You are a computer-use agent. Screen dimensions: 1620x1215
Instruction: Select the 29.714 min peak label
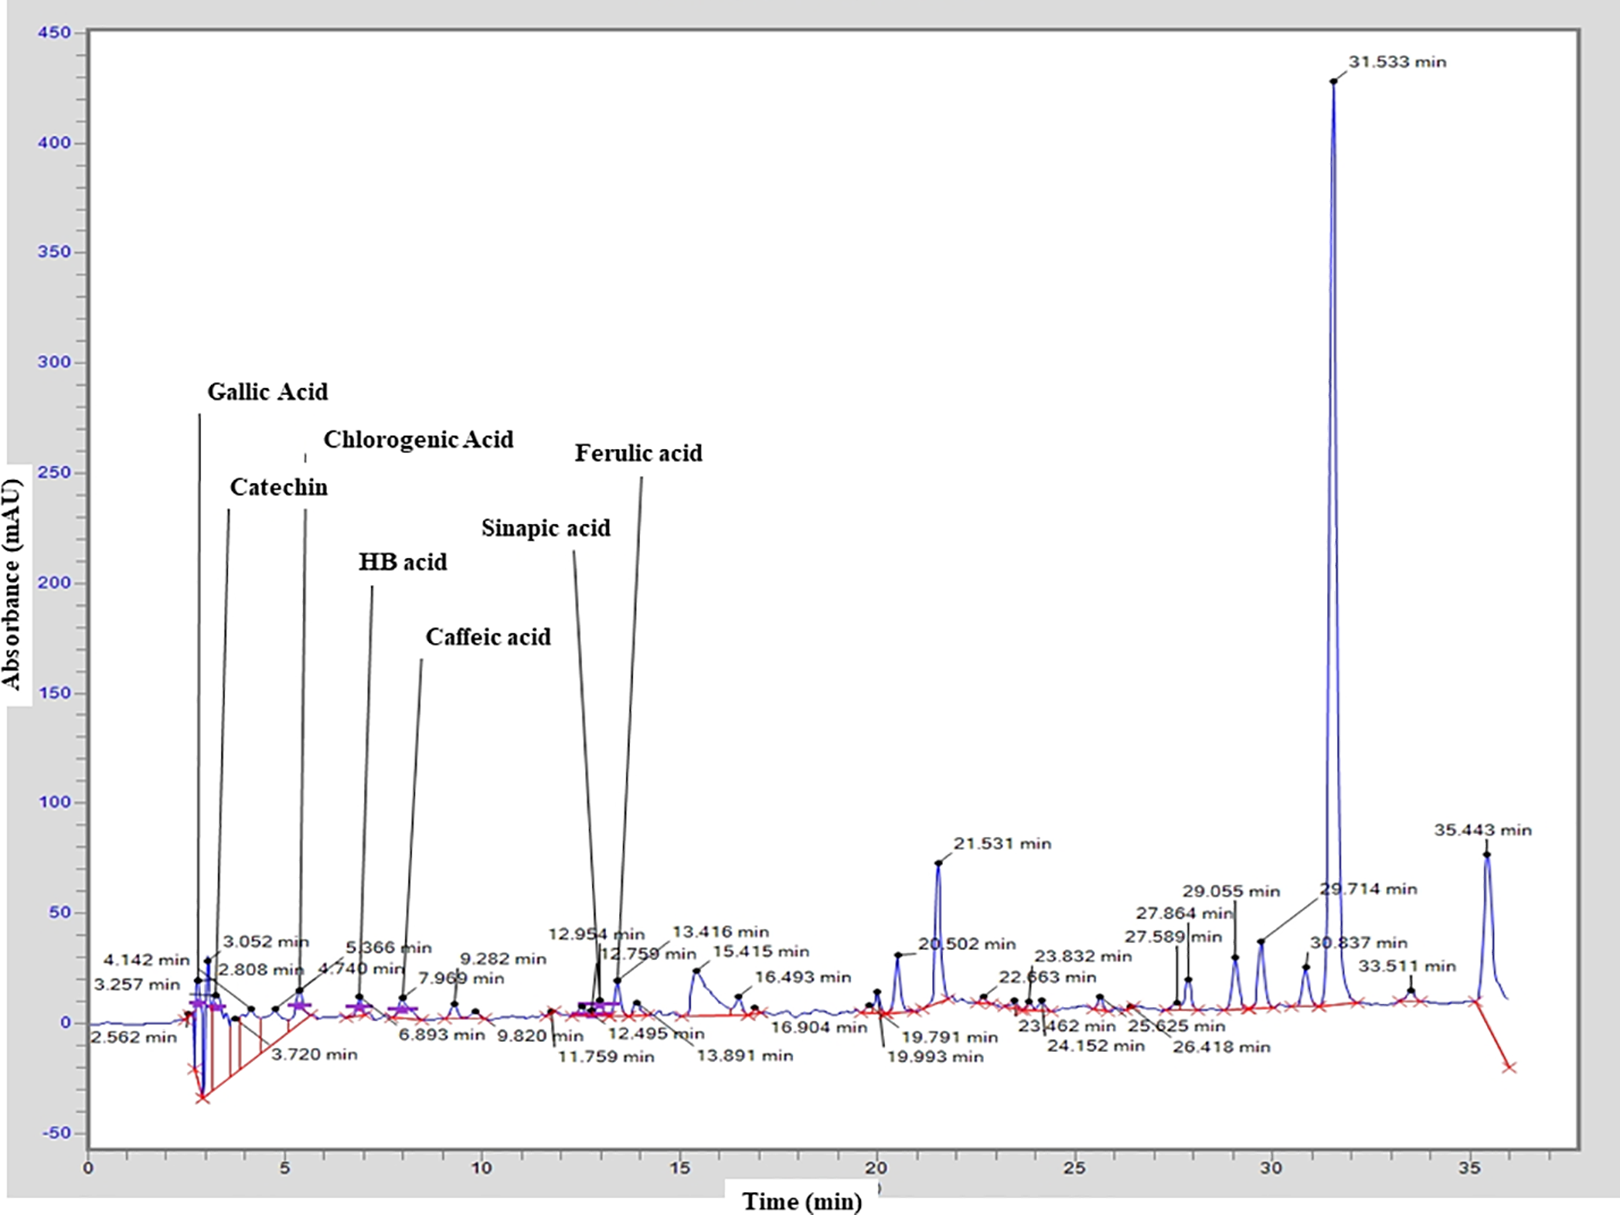[1368, 889]
